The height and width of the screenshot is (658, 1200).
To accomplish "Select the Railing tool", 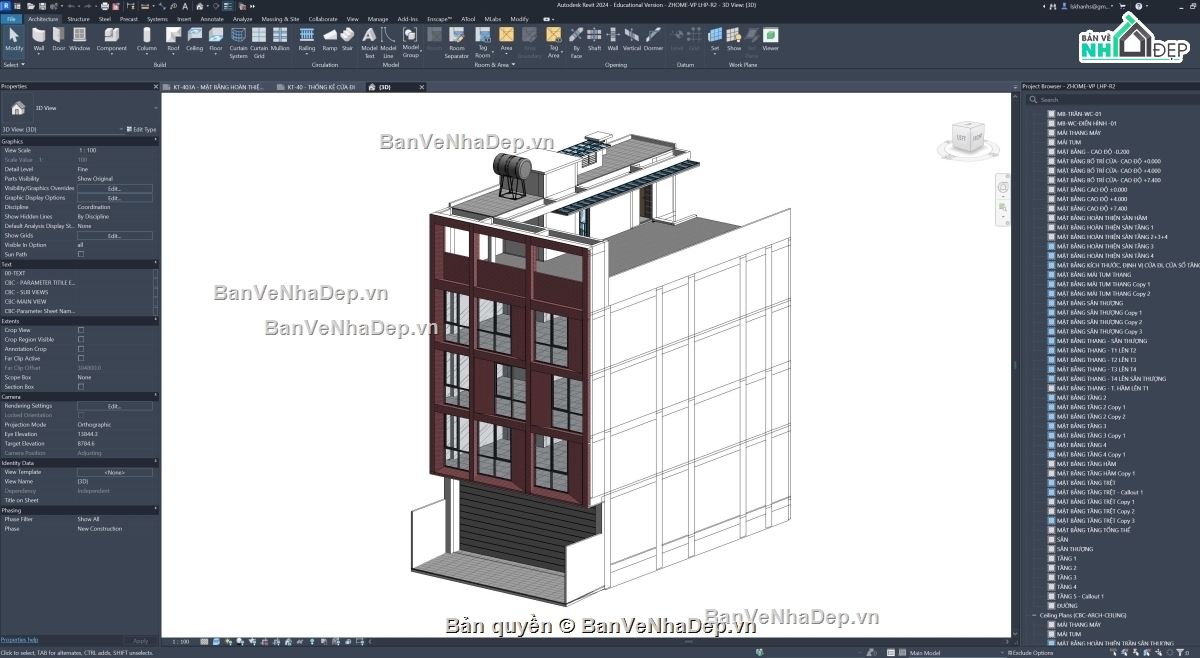I will (307, 40).
